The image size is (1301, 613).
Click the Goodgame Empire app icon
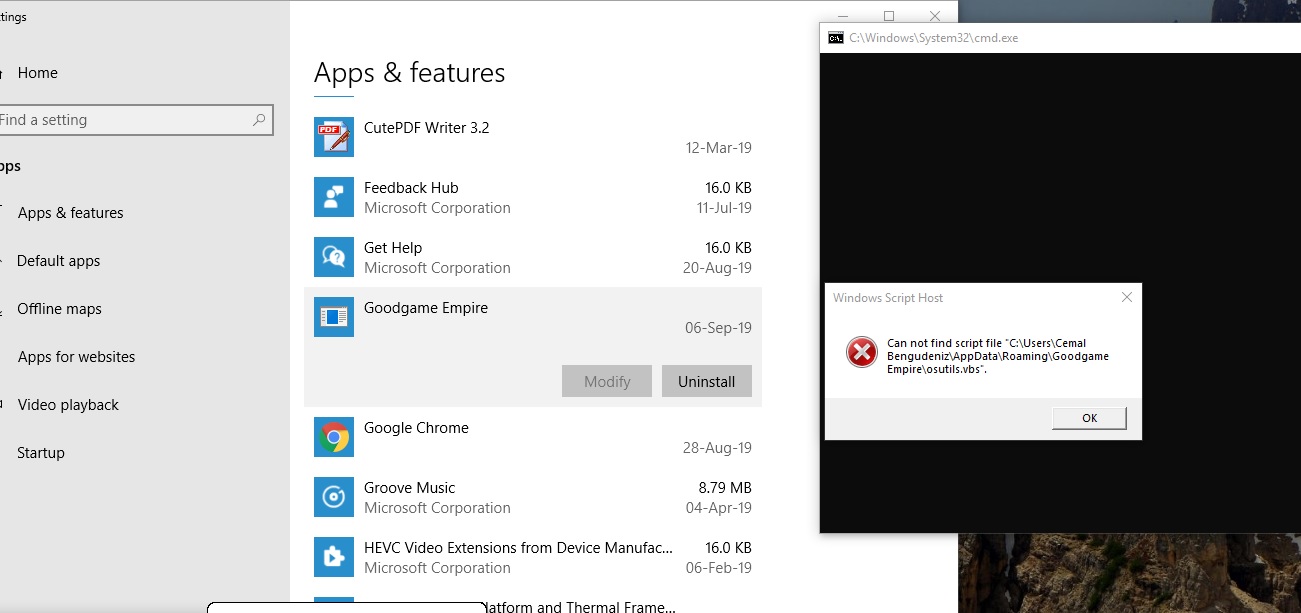[334, 317]
